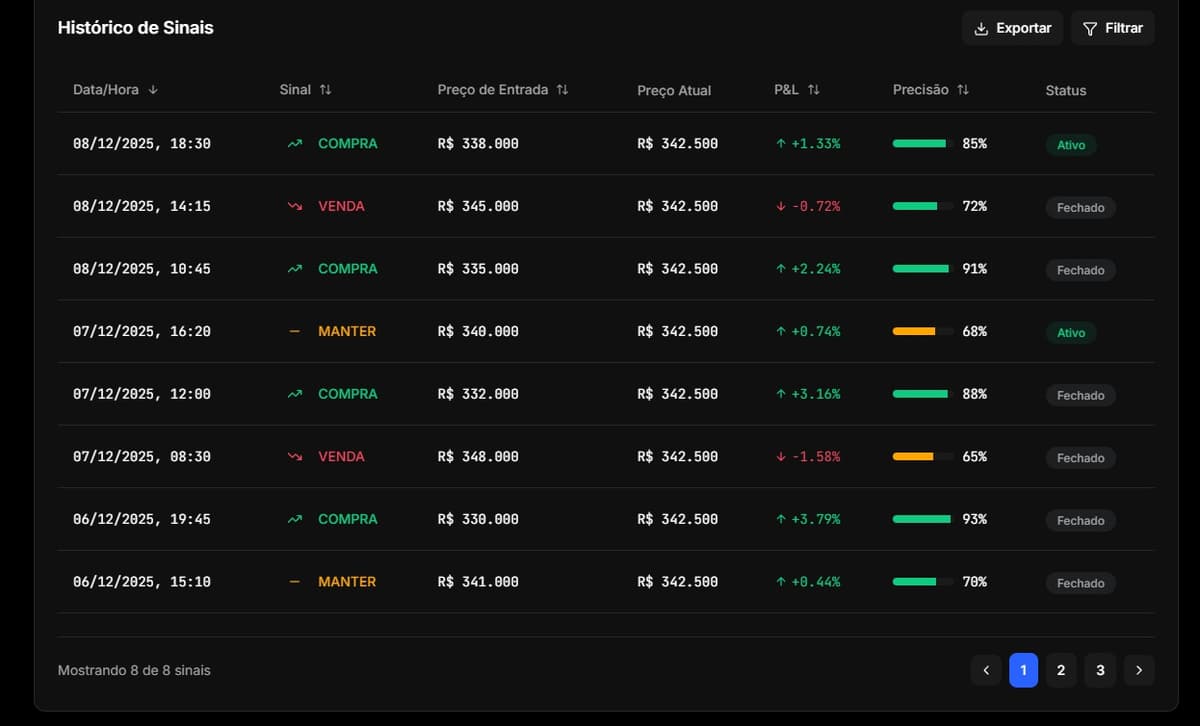The height and width of the screenshot is (726, 1200).
Task: Click downward trend icon on 08/12 14:15 VENDA row
Action: 294,206
